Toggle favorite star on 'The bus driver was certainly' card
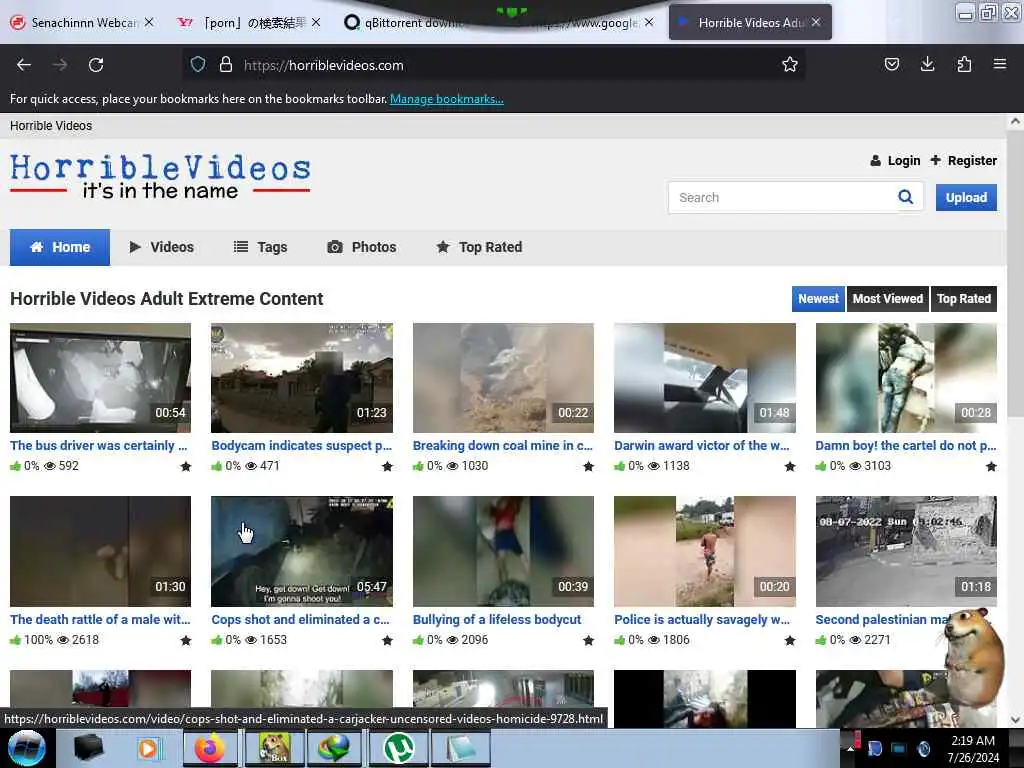 tap(185, 466)
